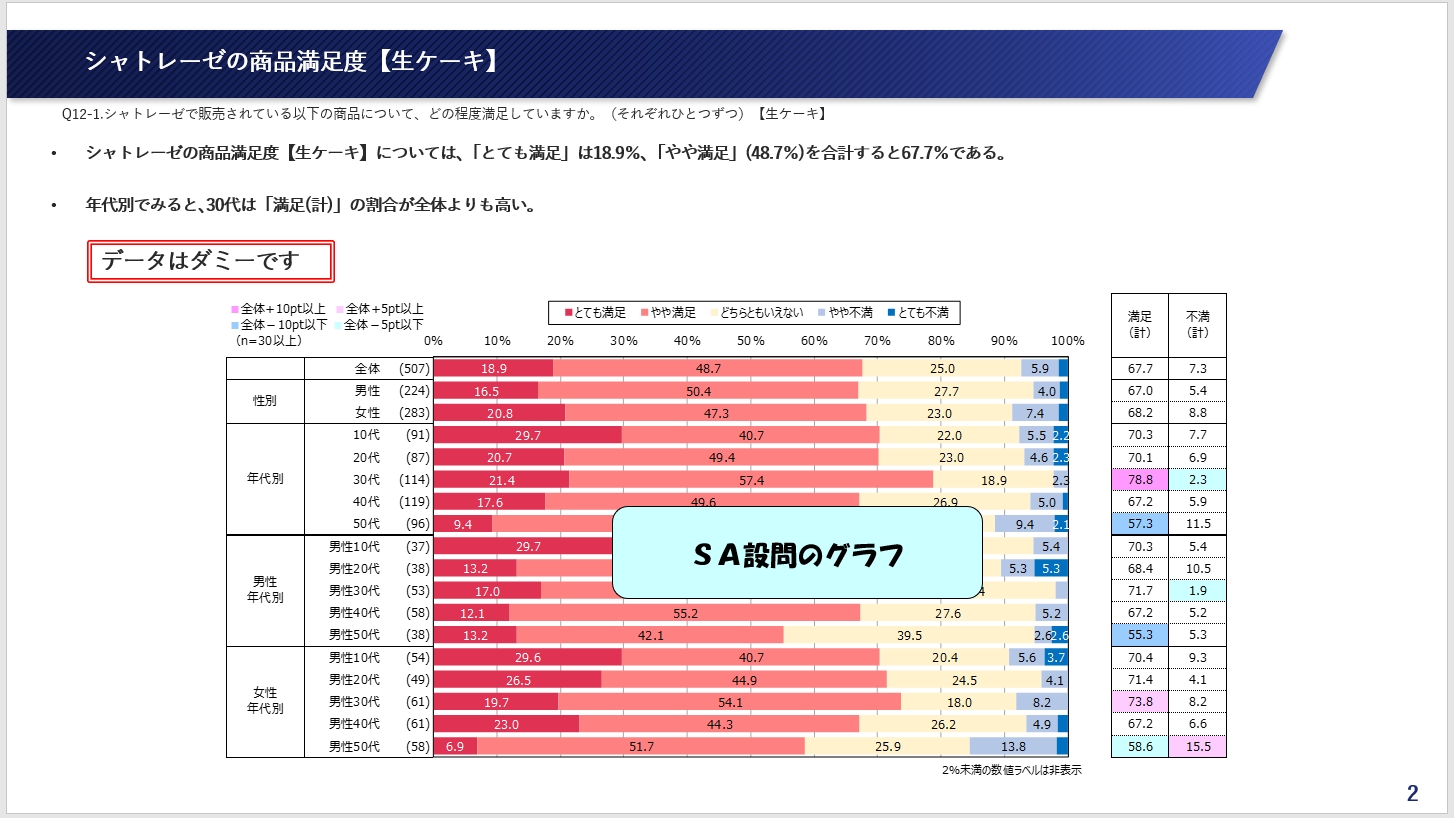This screenshot has height=818, width=1454.
Task: Click the highlighted 78.8 cell
Action: 1140,479
